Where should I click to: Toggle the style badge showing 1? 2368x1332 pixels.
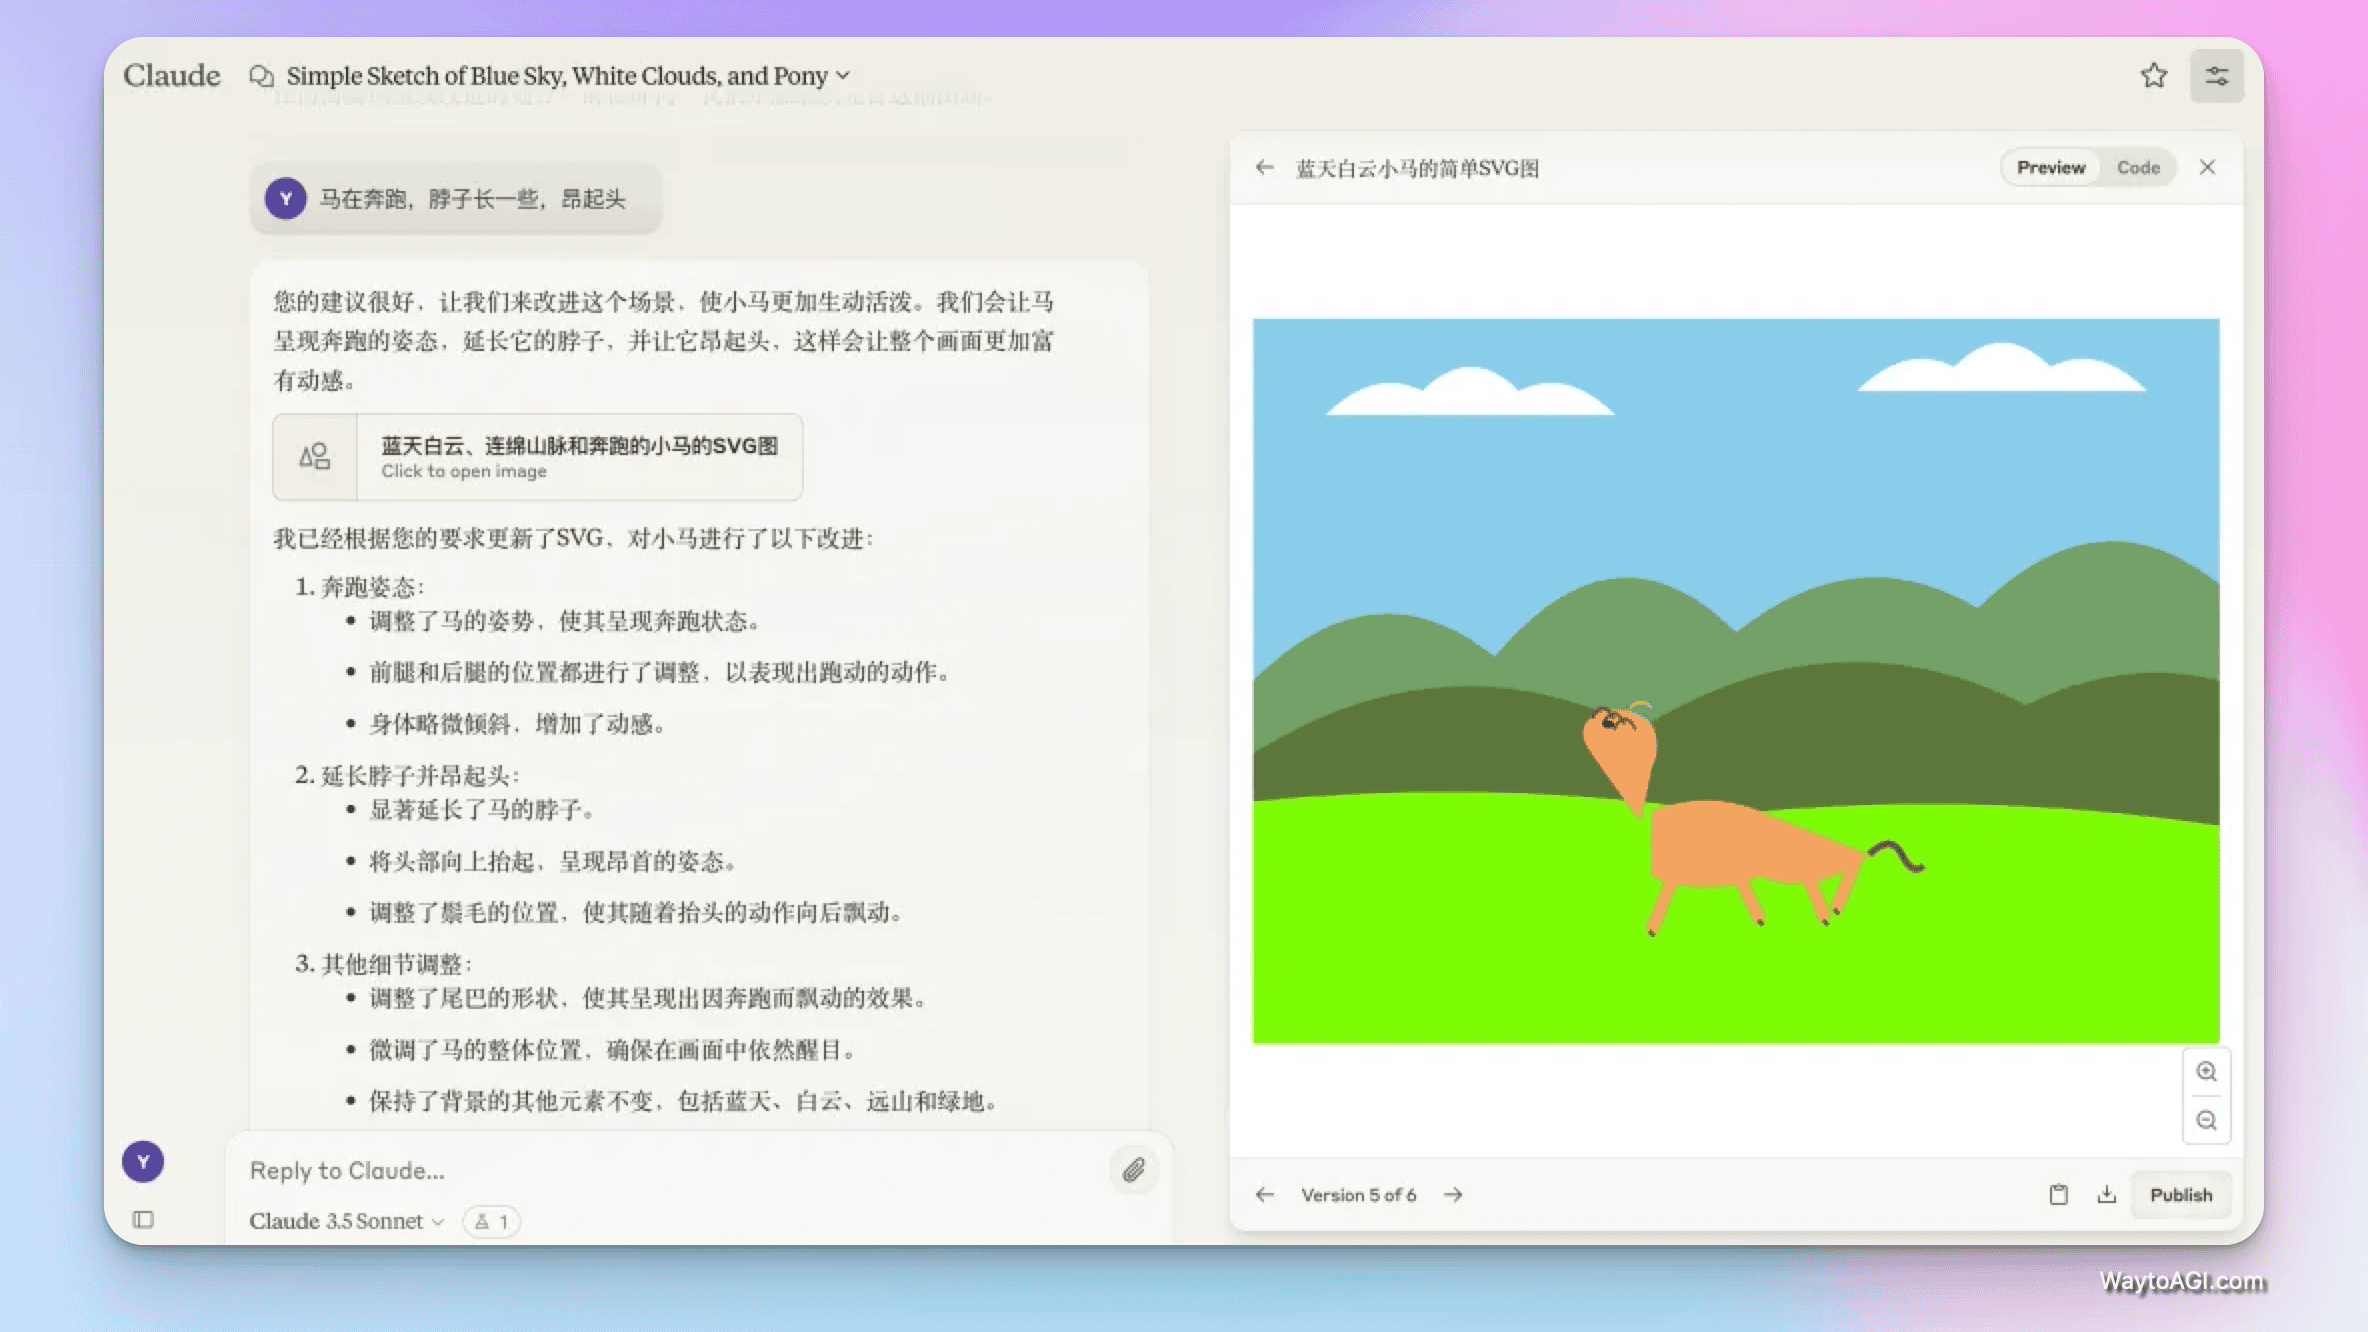(491, 1221)
